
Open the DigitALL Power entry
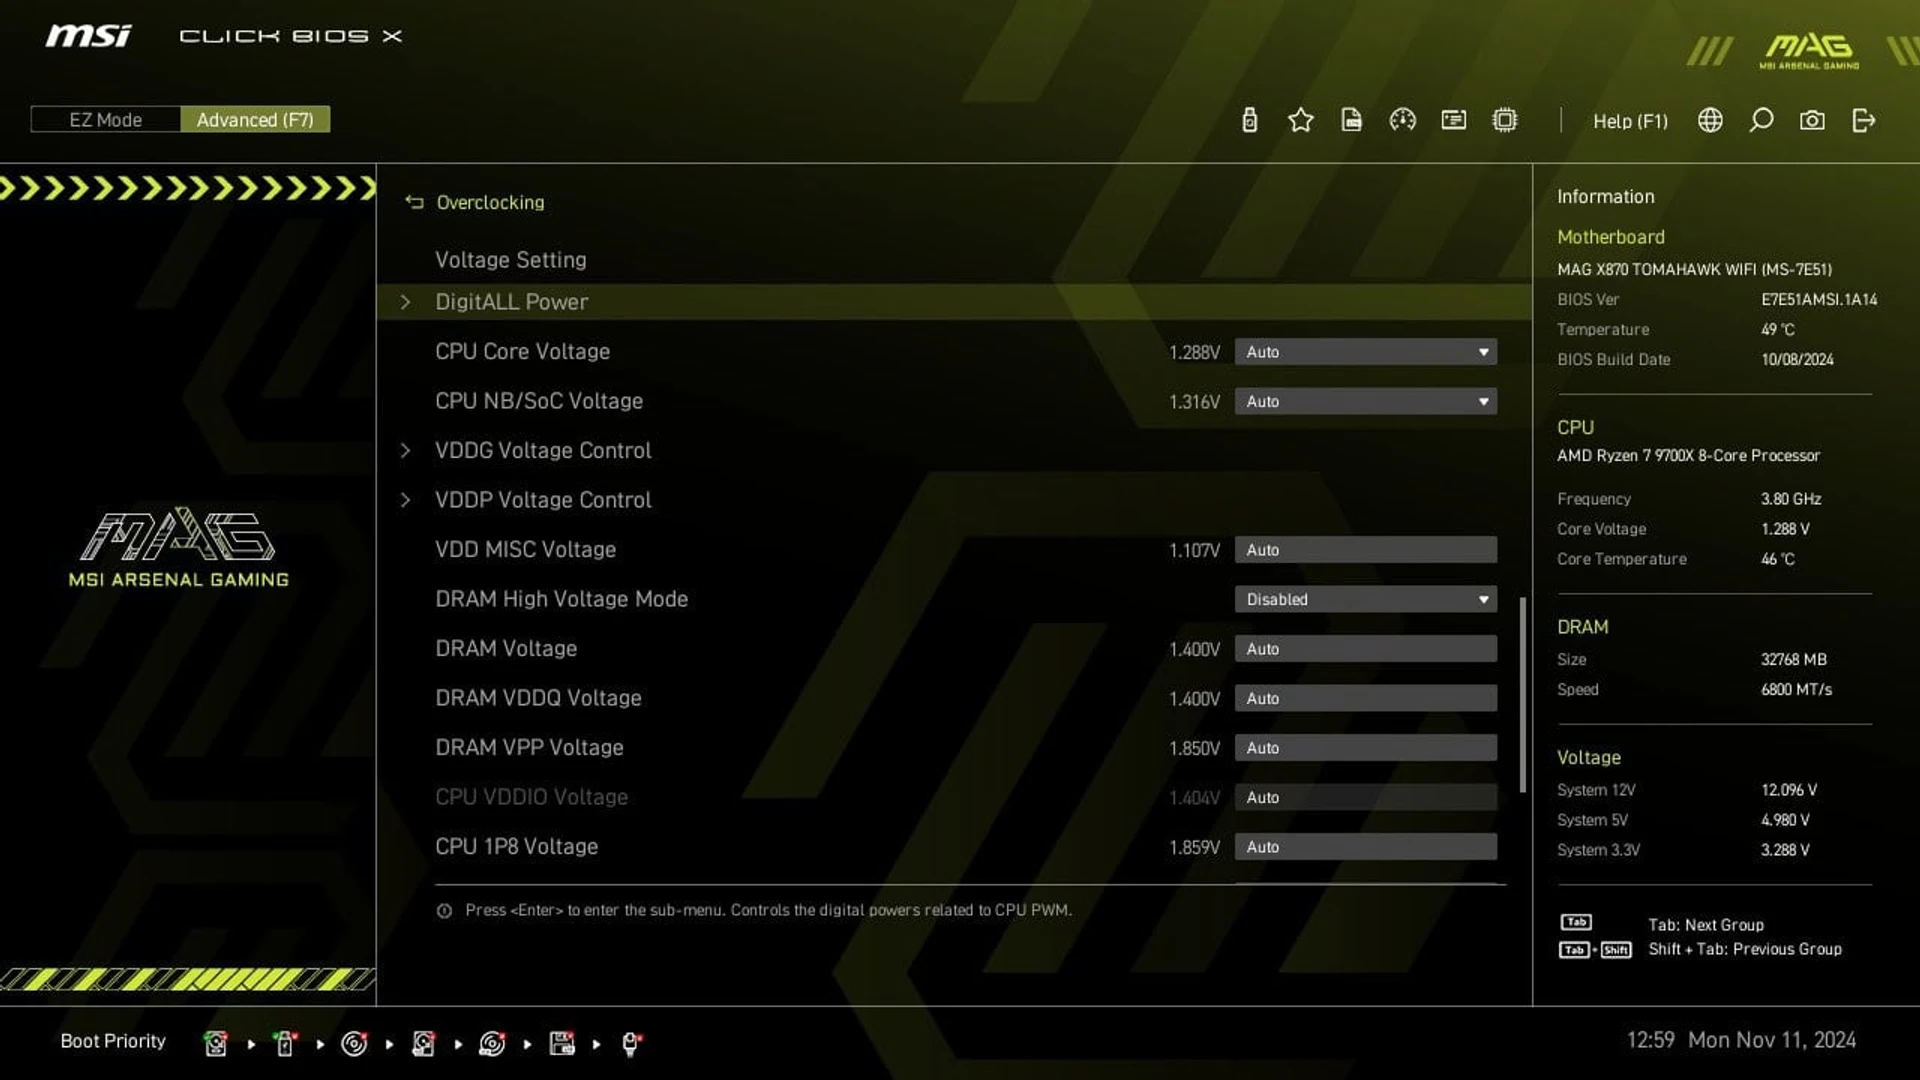[954, 302]
